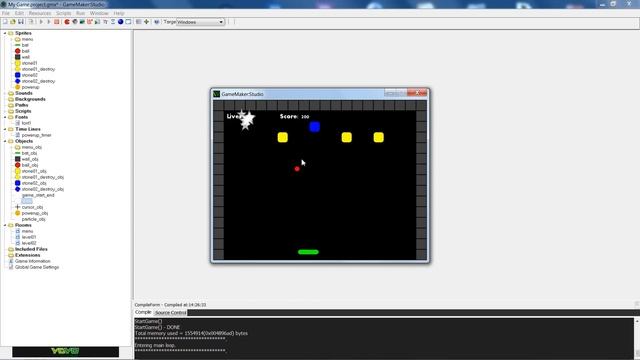Open Global Game Settings

coord(37,267)
